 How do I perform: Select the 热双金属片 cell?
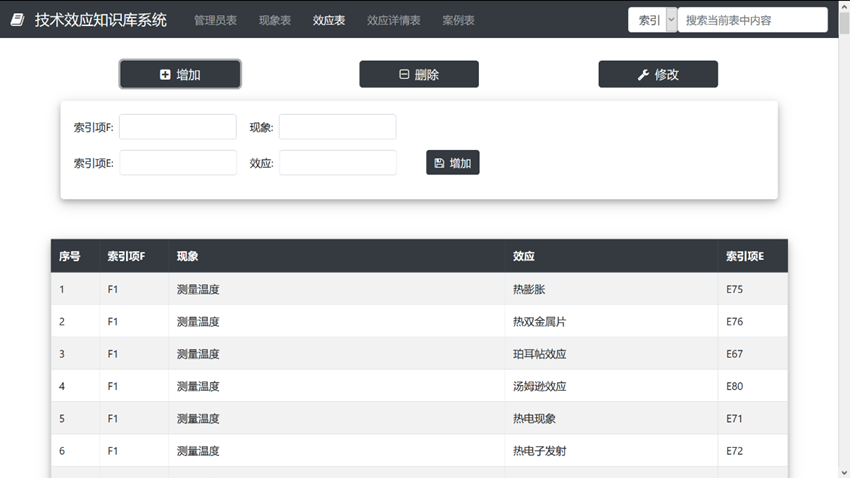(x=611, y=321)
